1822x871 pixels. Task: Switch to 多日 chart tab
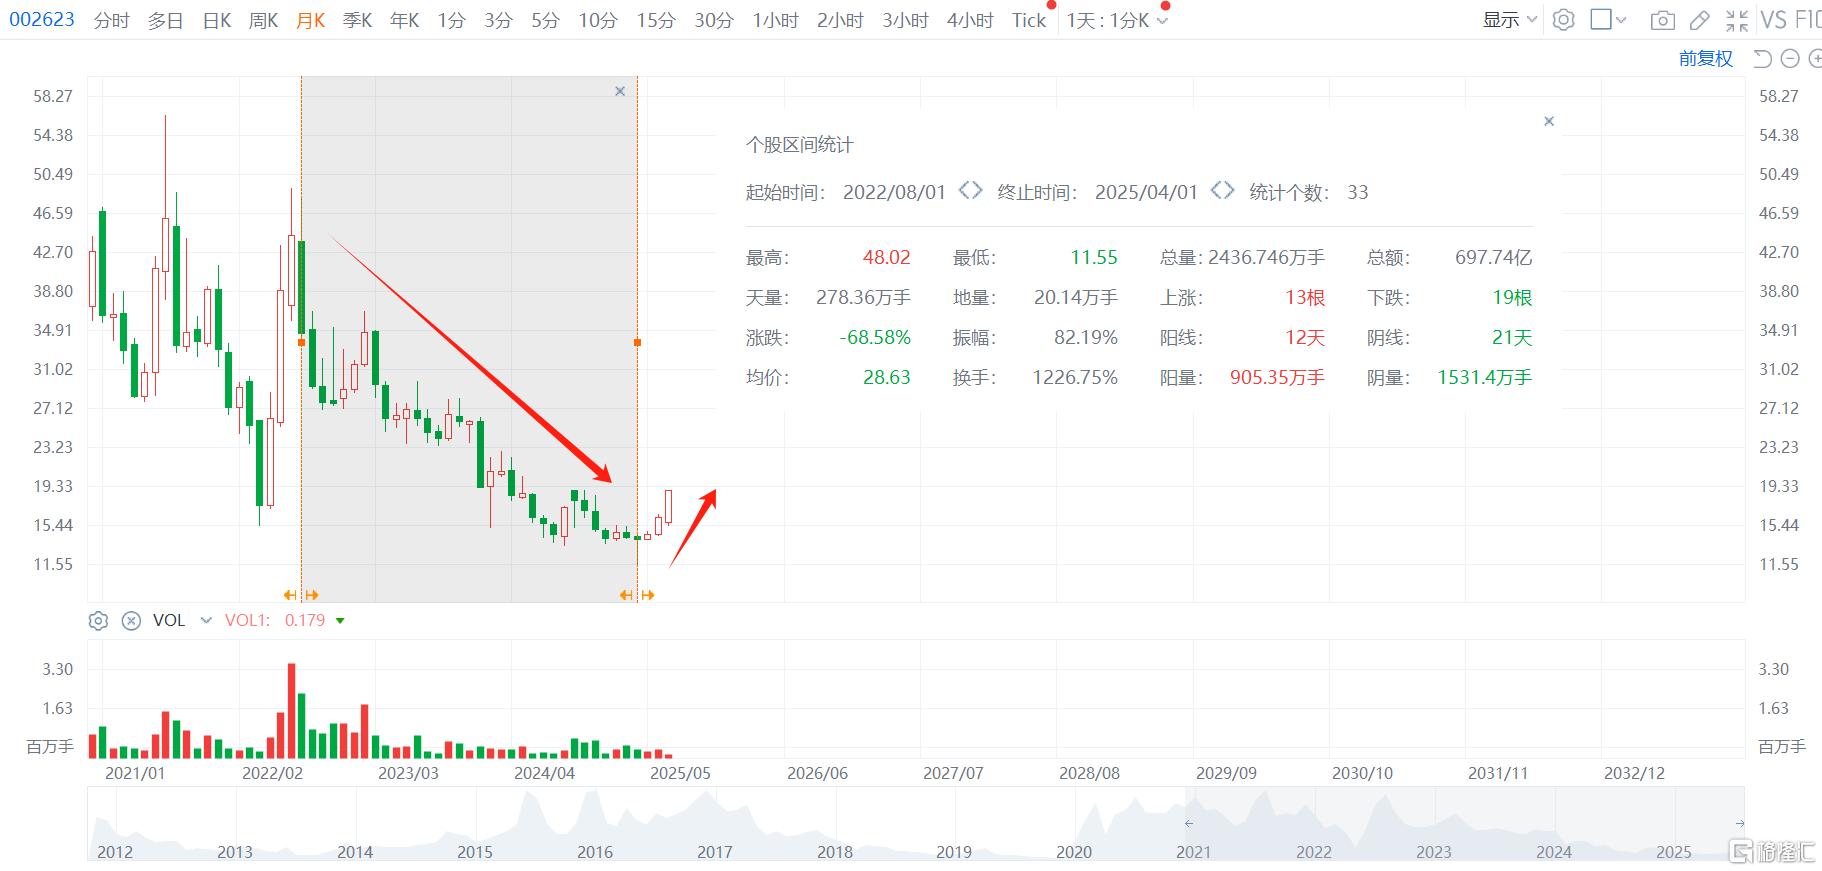(x=166, y=21)
